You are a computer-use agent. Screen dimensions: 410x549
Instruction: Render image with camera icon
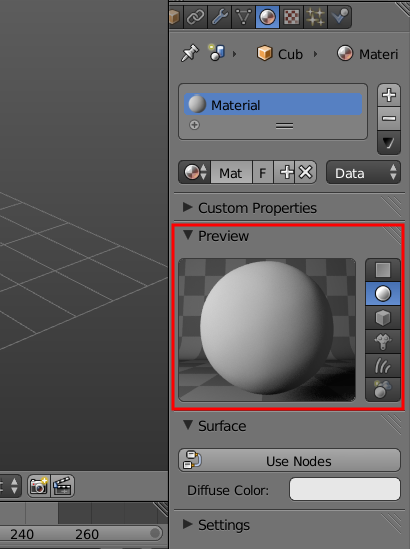point(39,486)
